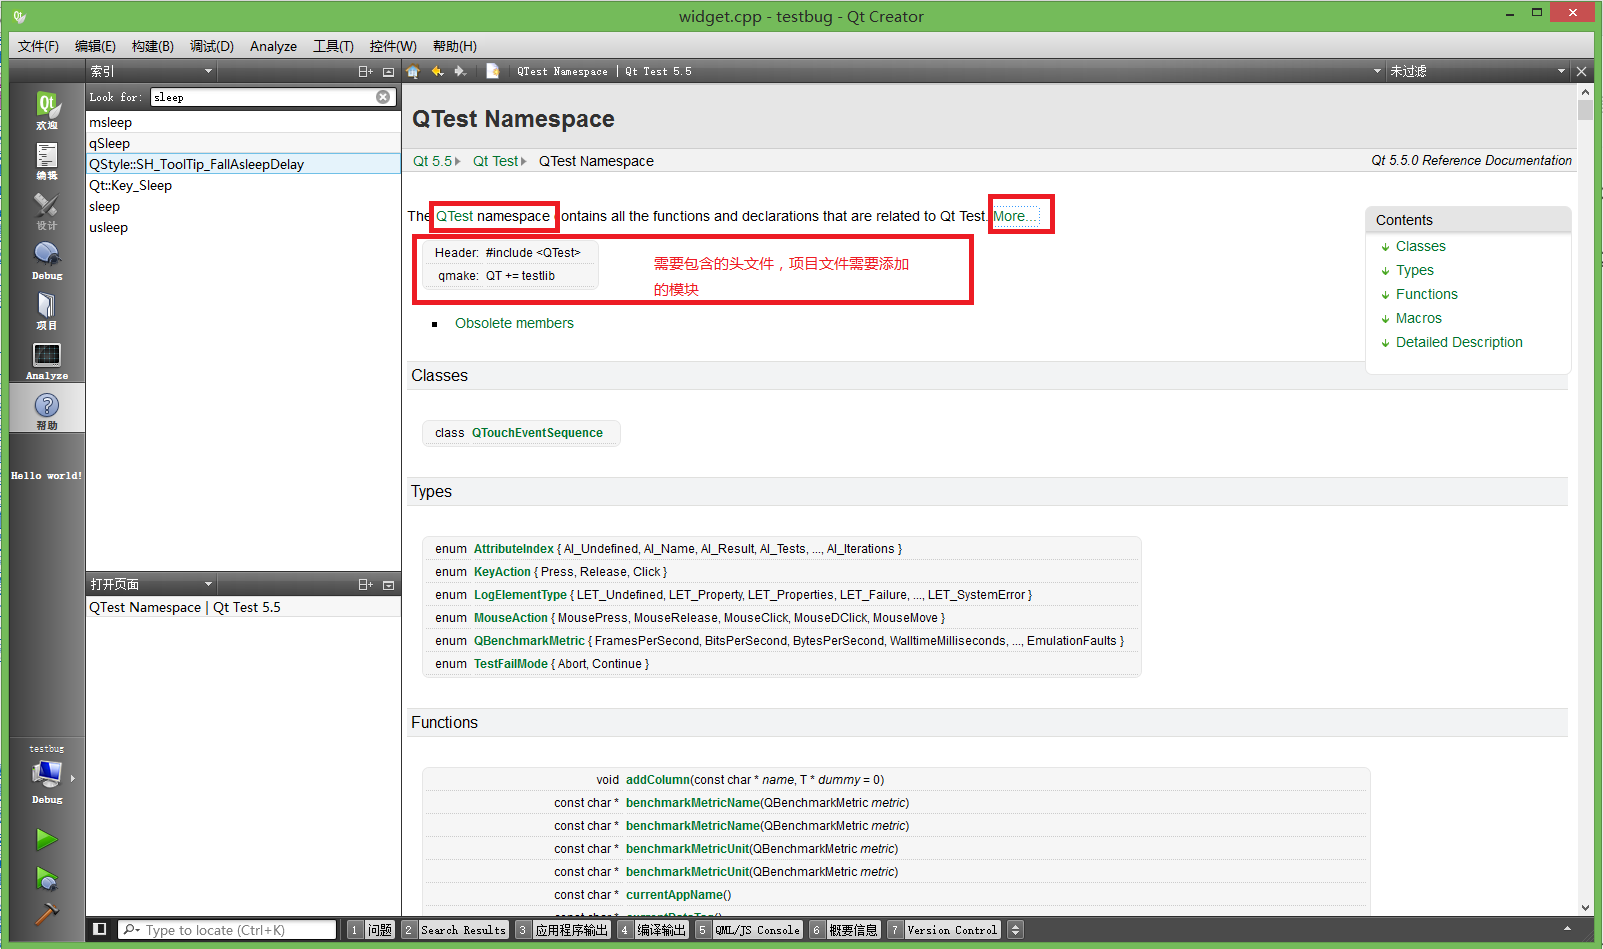The width and height of the screenshot is (1603, 949).
Task: Open the QTouchEventSequence class link
Action: point(537,433)
